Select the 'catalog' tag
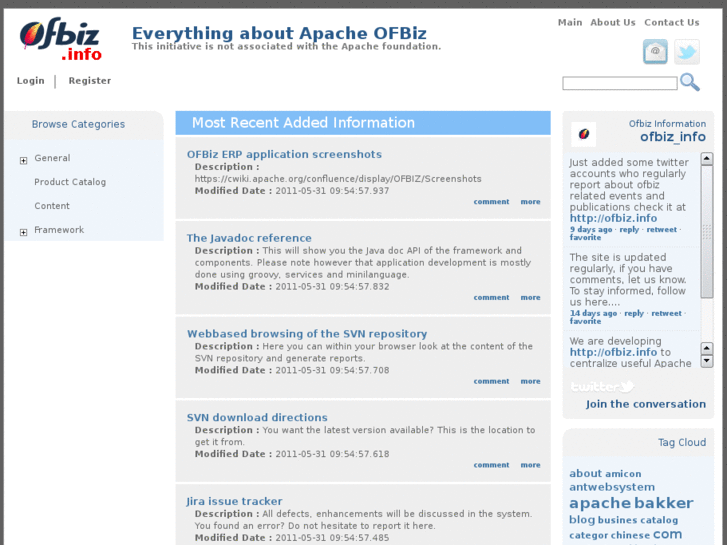Screen dimensions: 727x545 pos(658,520)
